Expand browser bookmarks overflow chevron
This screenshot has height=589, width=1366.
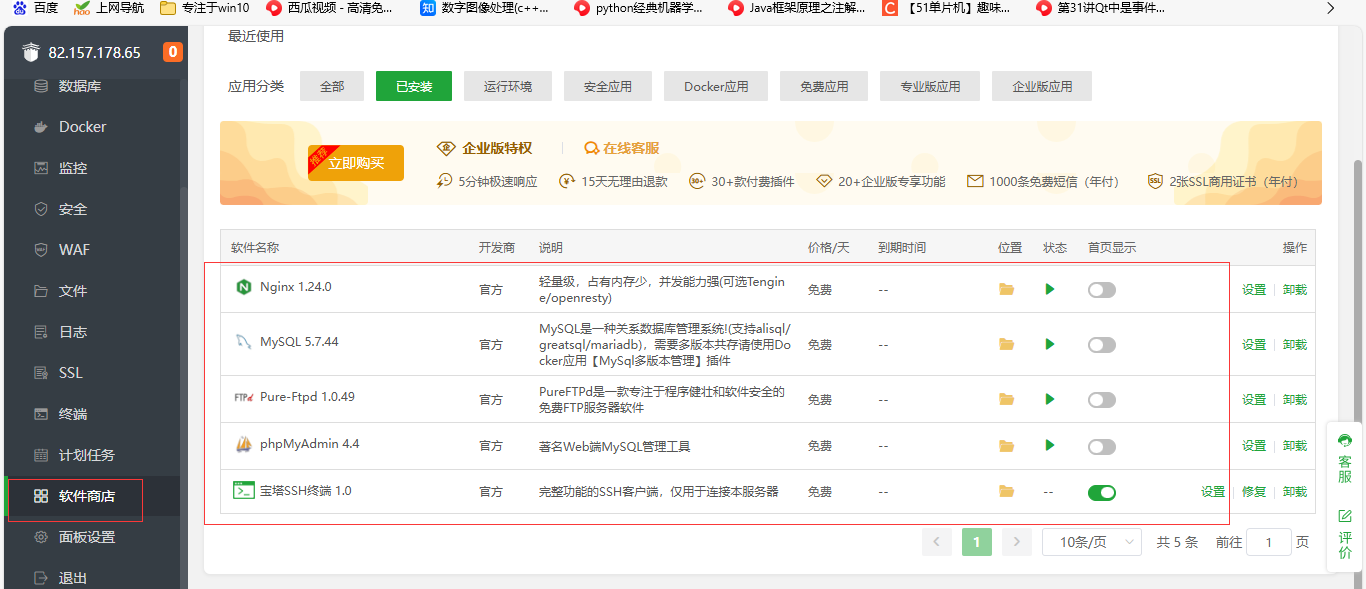pyautogui.click(x=1330, y=8)
